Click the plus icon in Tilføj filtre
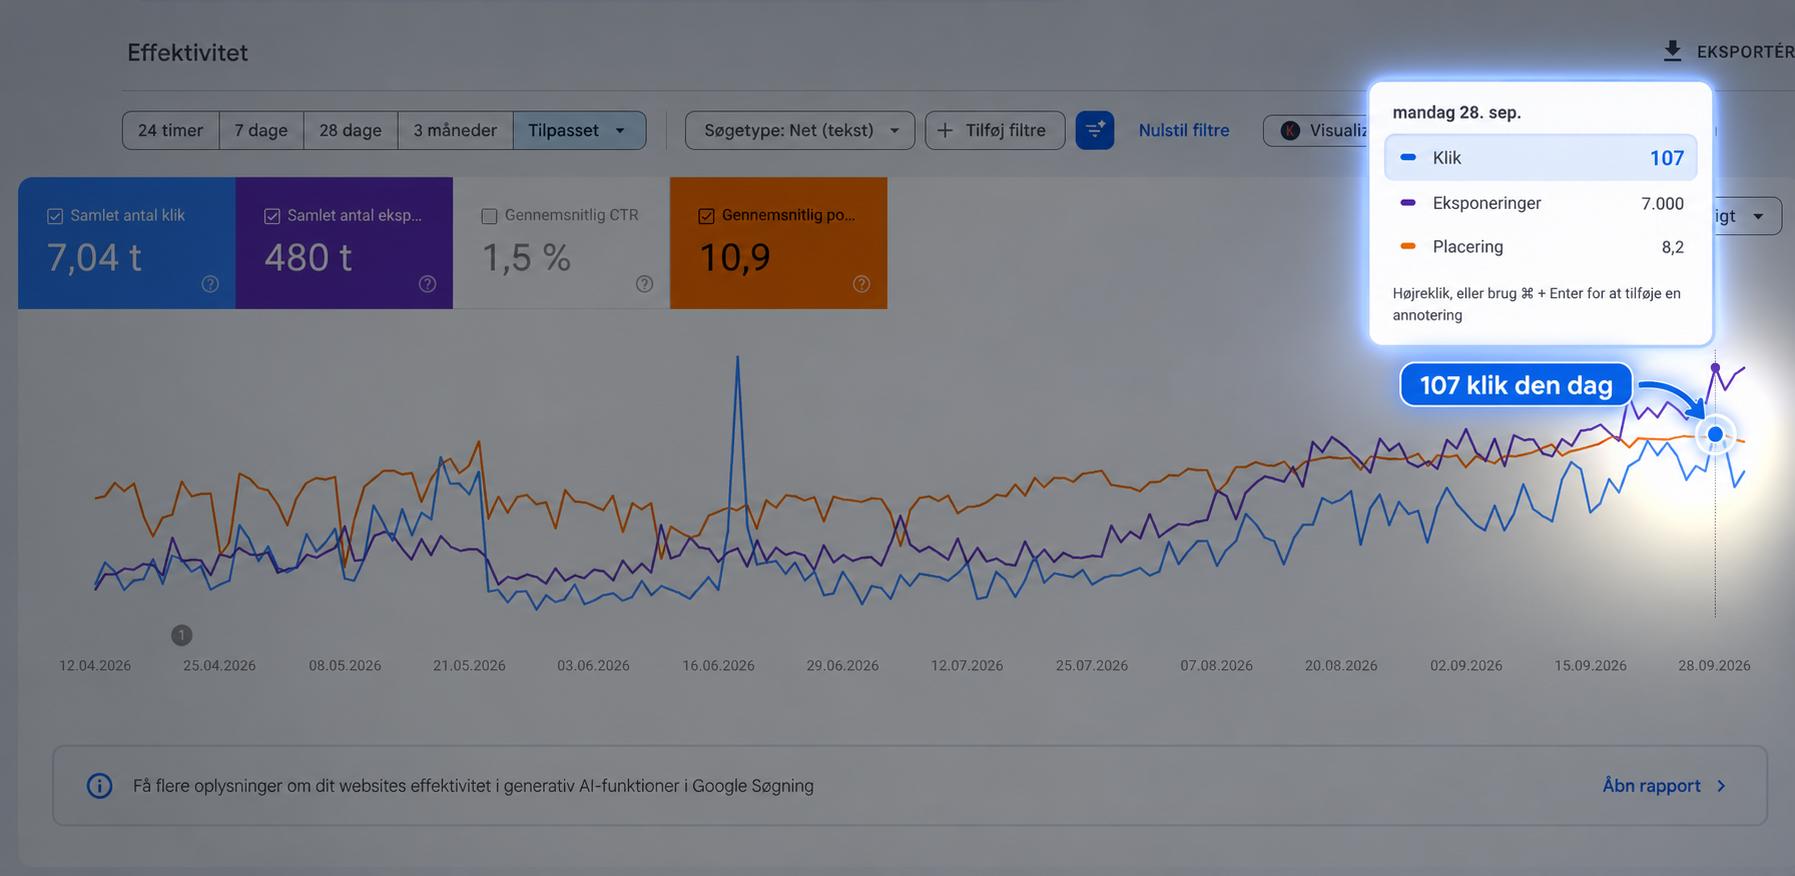 click(945, 130)
